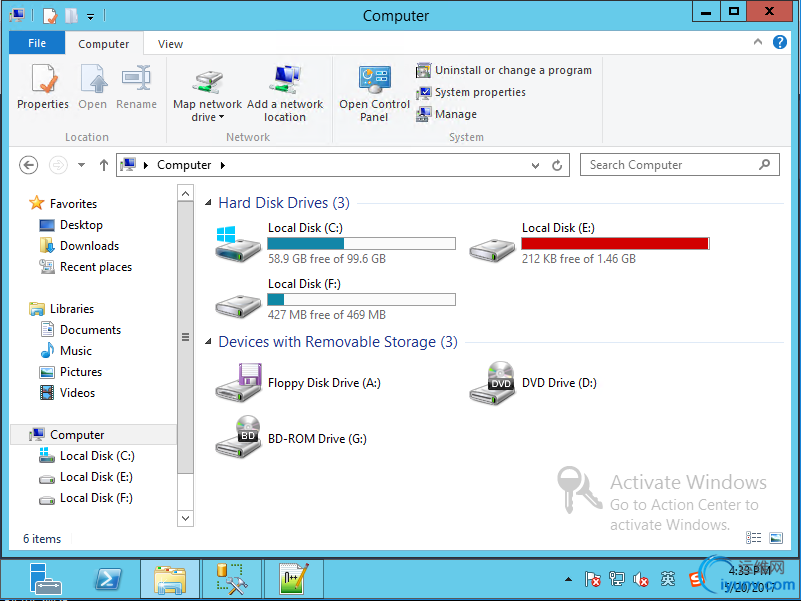
Task: Click Map network drive icon
Action: tap(207, 82)
